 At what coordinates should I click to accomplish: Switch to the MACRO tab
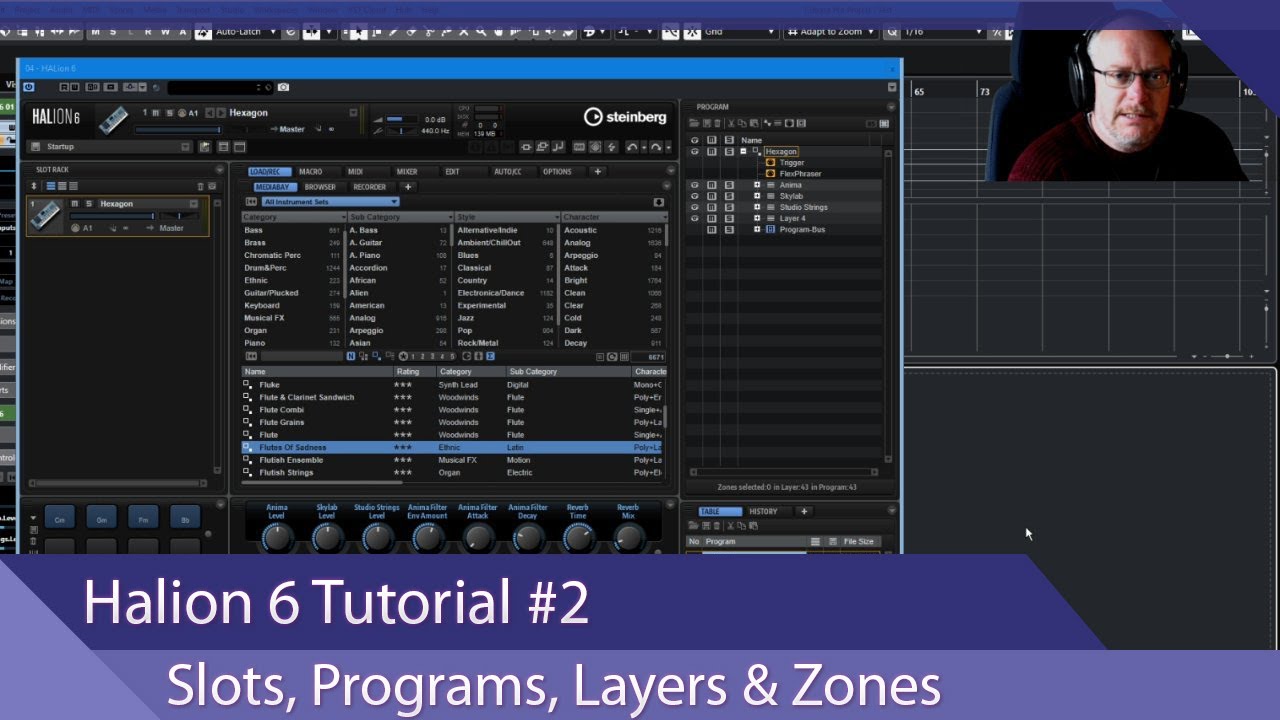coord(311,172)
